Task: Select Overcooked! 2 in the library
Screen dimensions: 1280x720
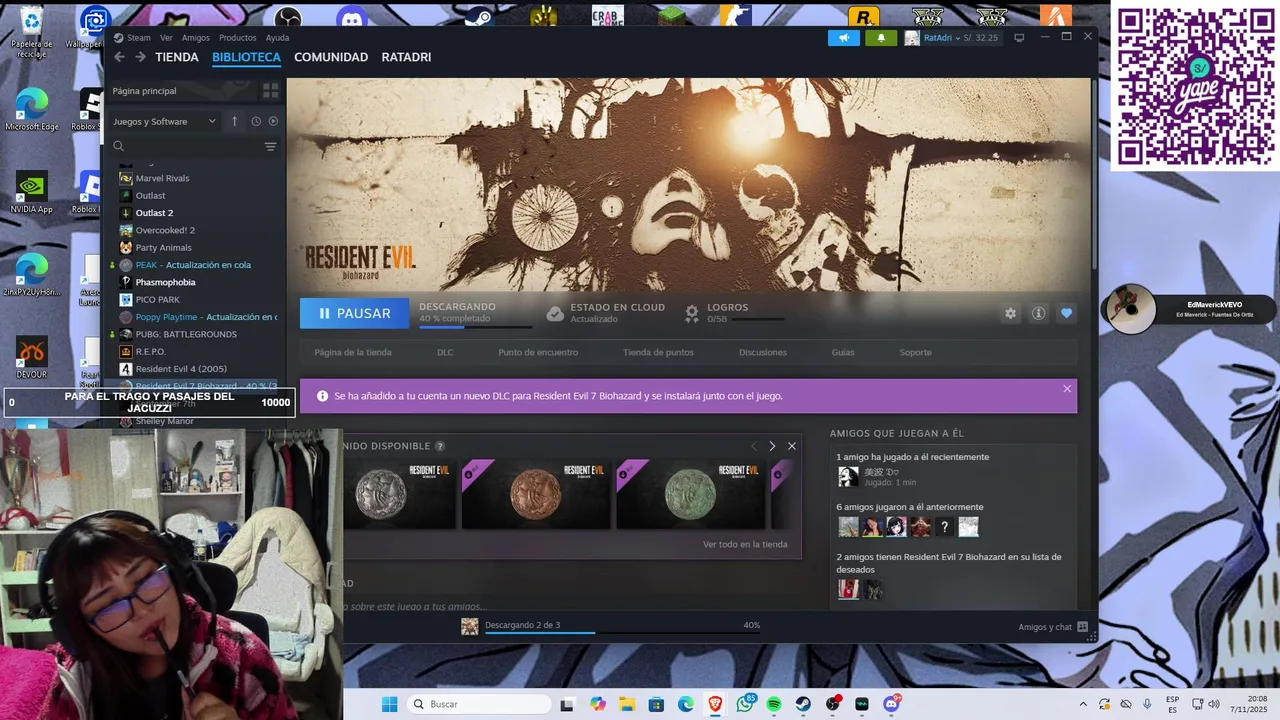Action: click(165, 230)
